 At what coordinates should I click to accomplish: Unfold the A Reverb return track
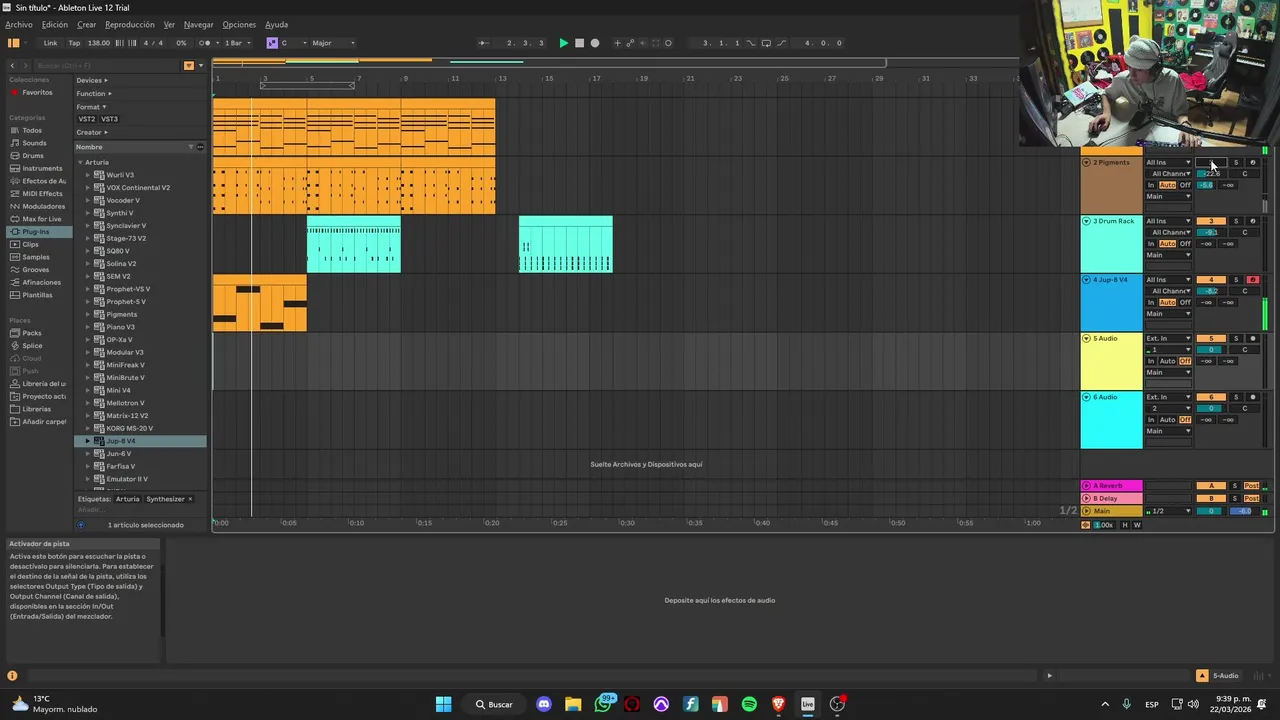[x=1087, y=486]
